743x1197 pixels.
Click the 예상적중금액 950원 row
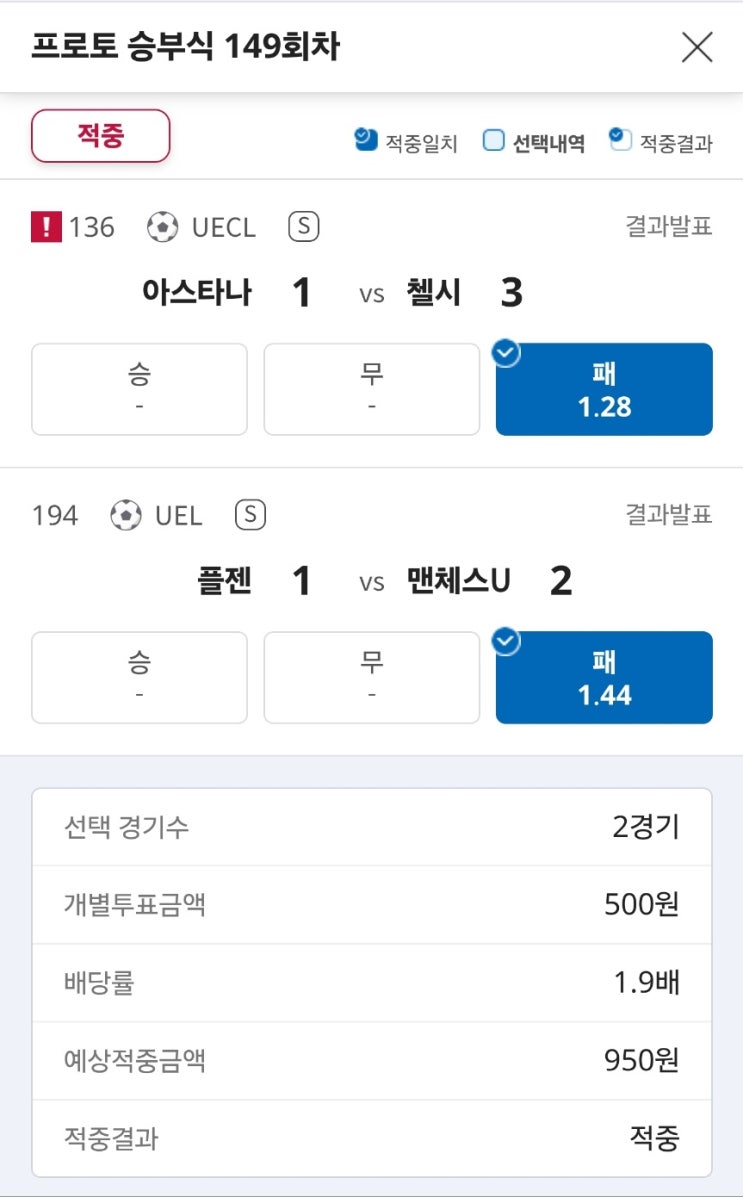[x=371, y=1060]
